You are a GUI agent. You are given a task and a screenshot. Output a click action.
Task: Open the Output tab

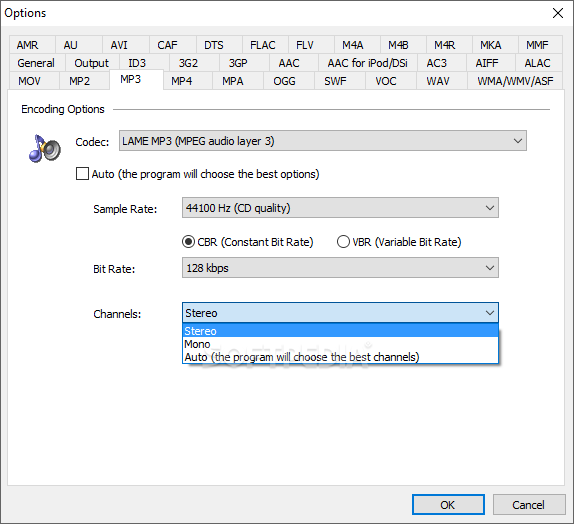(x=92, y=63)
